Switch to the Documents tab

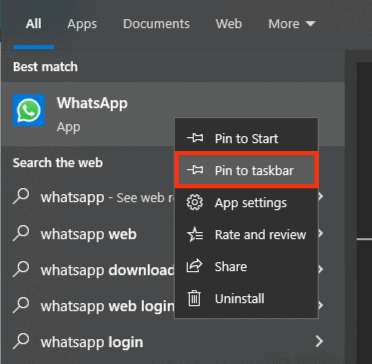[x=156, y=24]
